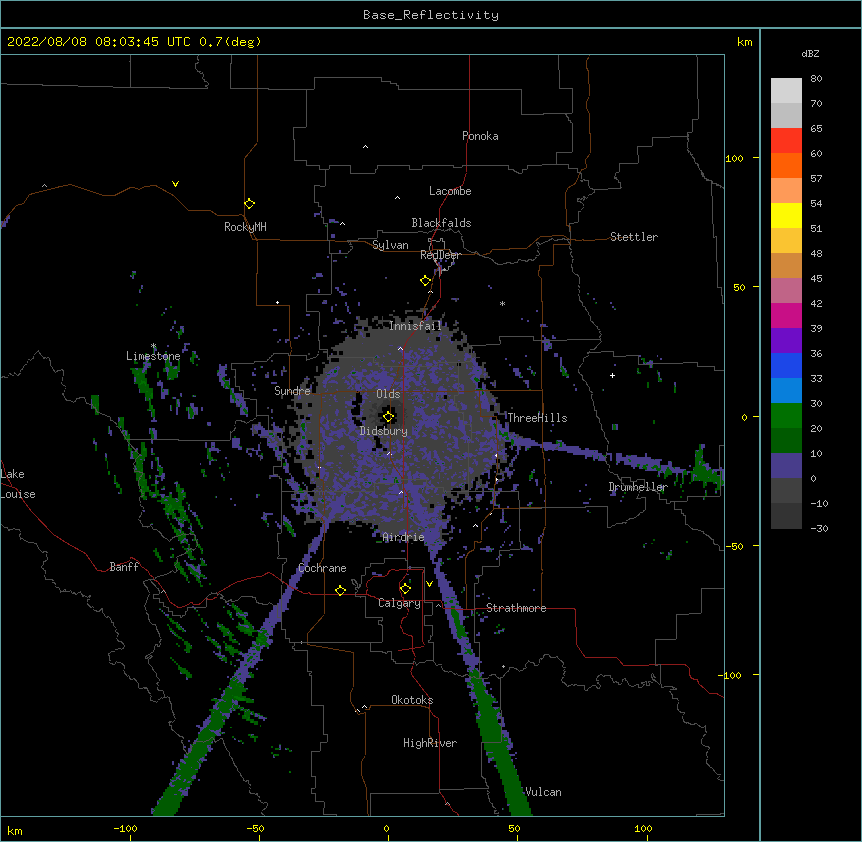Click the Strathmore label
This screenshot has width=862, height=842.
tap(516, 608)
